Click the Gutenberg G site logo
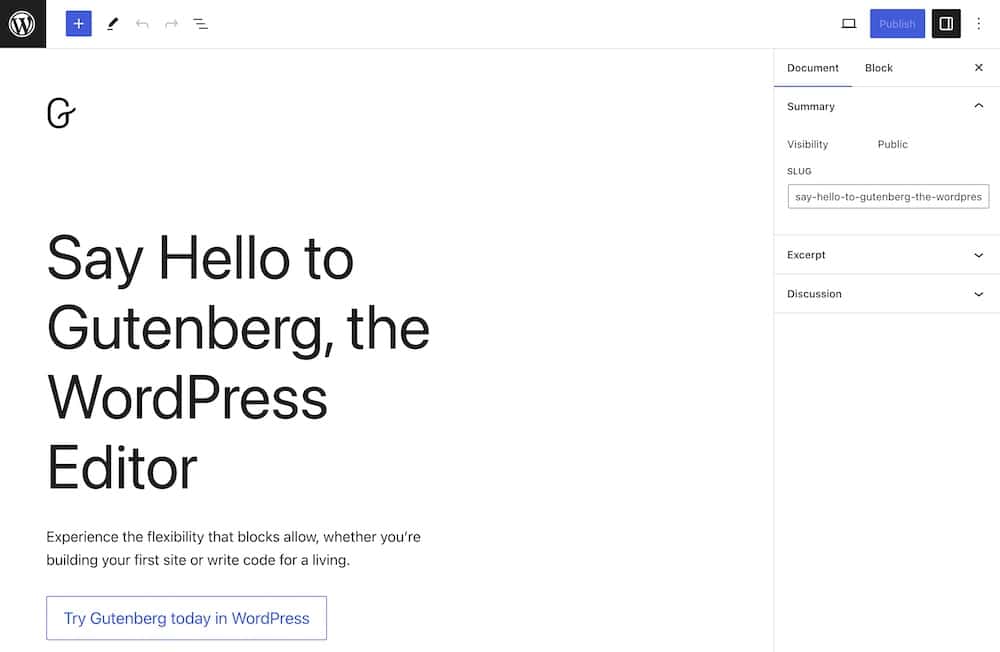This screenshot has height=652, width=1000. coord(61,113)
